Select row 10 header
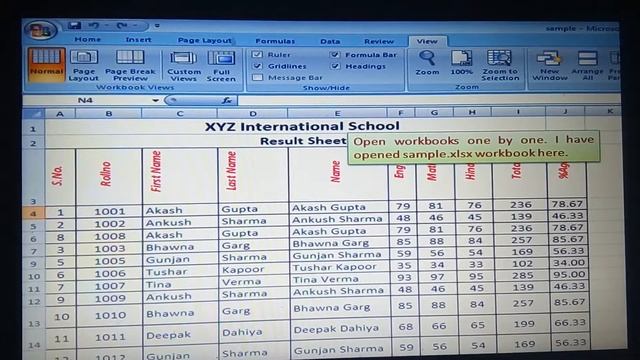 point(33,276)
